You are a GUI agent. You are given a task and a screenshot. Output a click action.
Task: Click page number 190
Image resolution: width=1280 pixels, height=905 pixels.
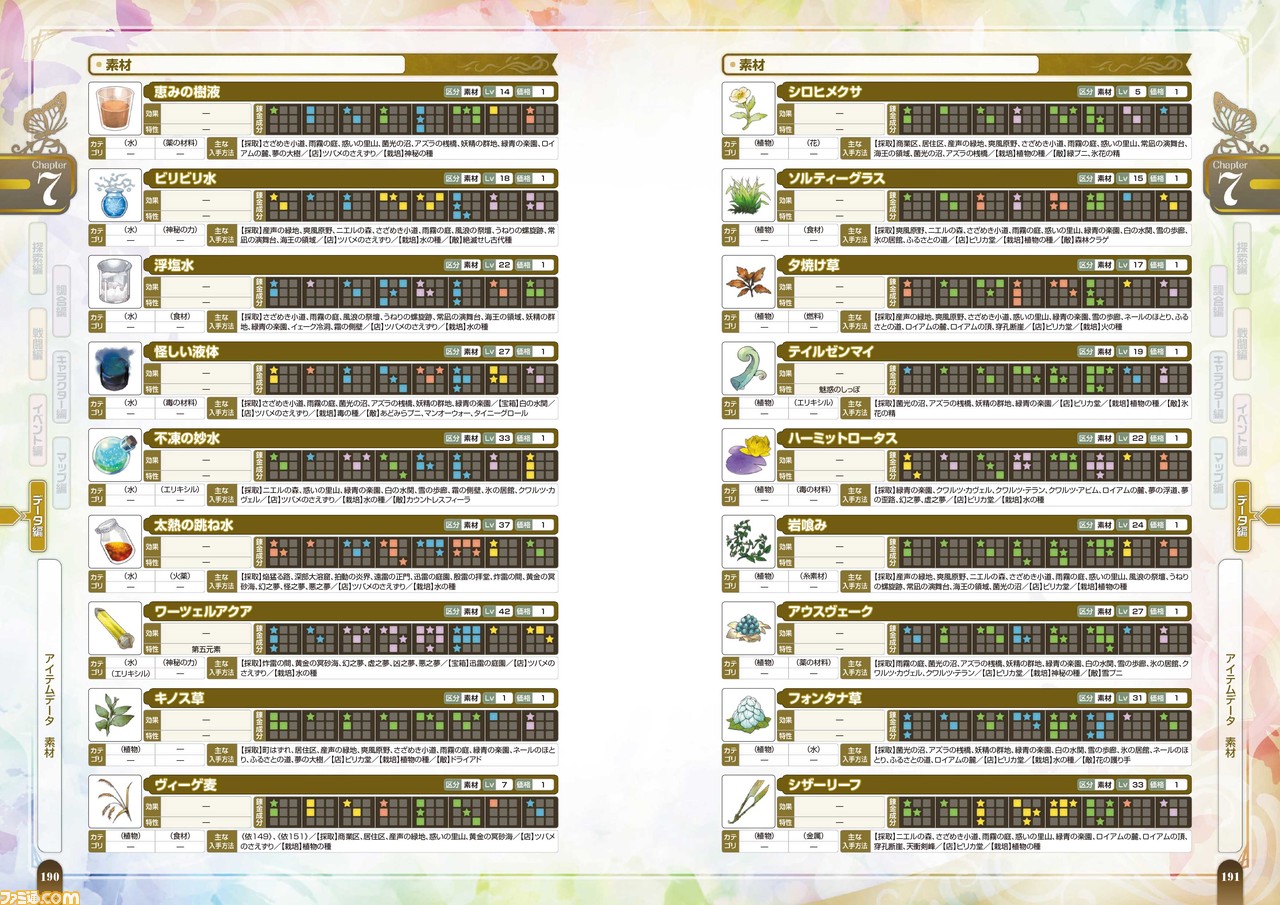50,877
